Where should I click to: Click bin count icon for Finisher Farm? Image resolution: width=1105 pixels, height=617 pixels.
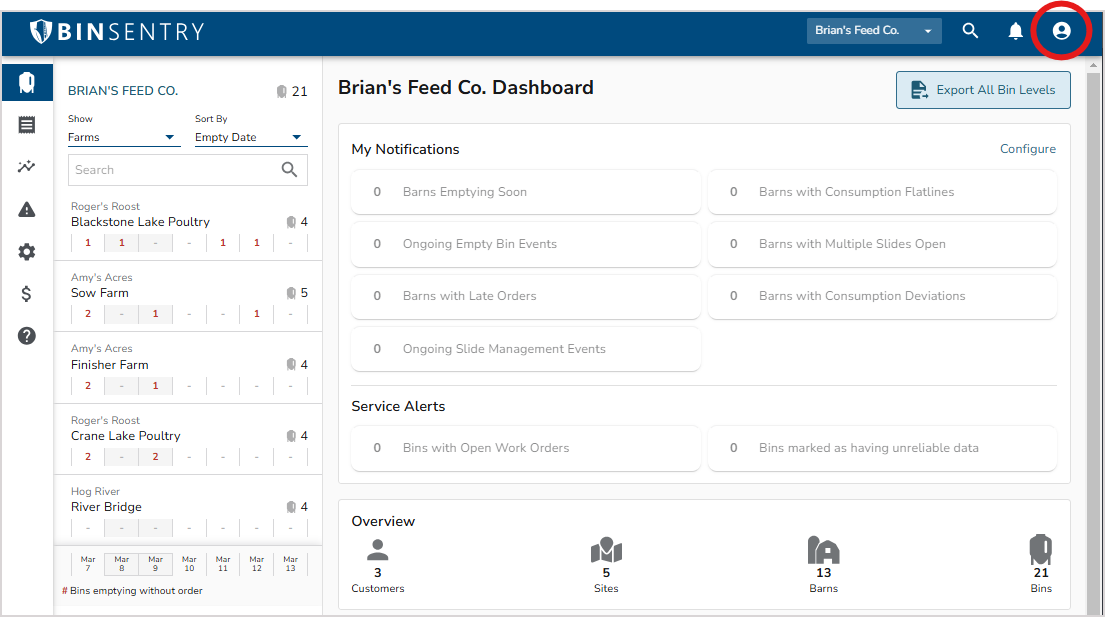point(291,364)
